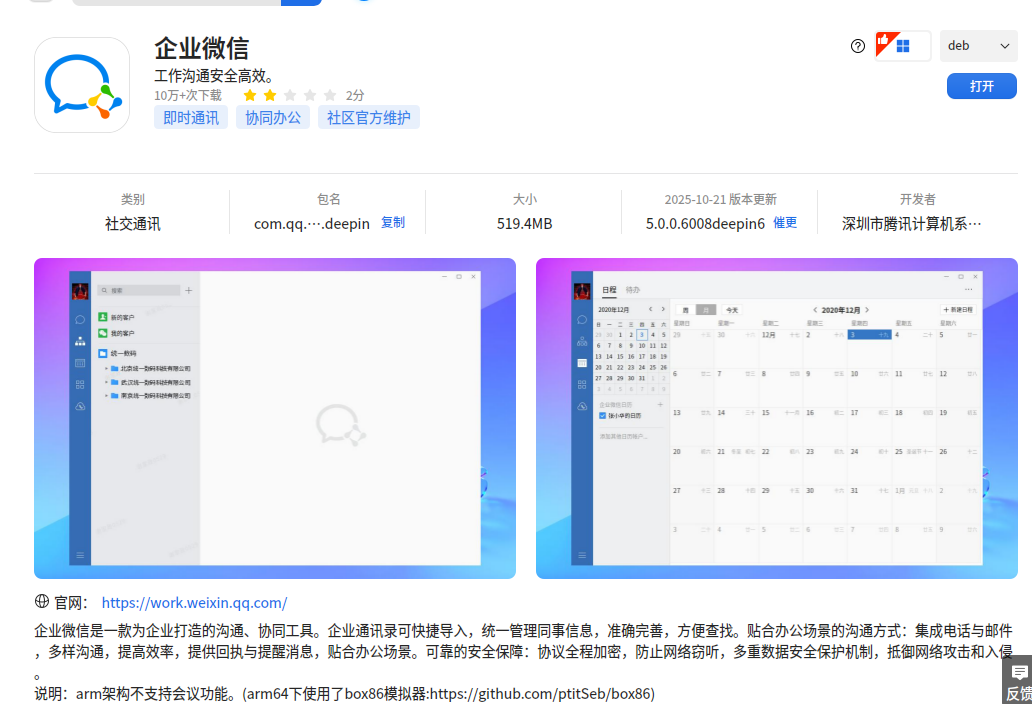
Task: Click the recommended blue grid icon
Action: (903, 46)
